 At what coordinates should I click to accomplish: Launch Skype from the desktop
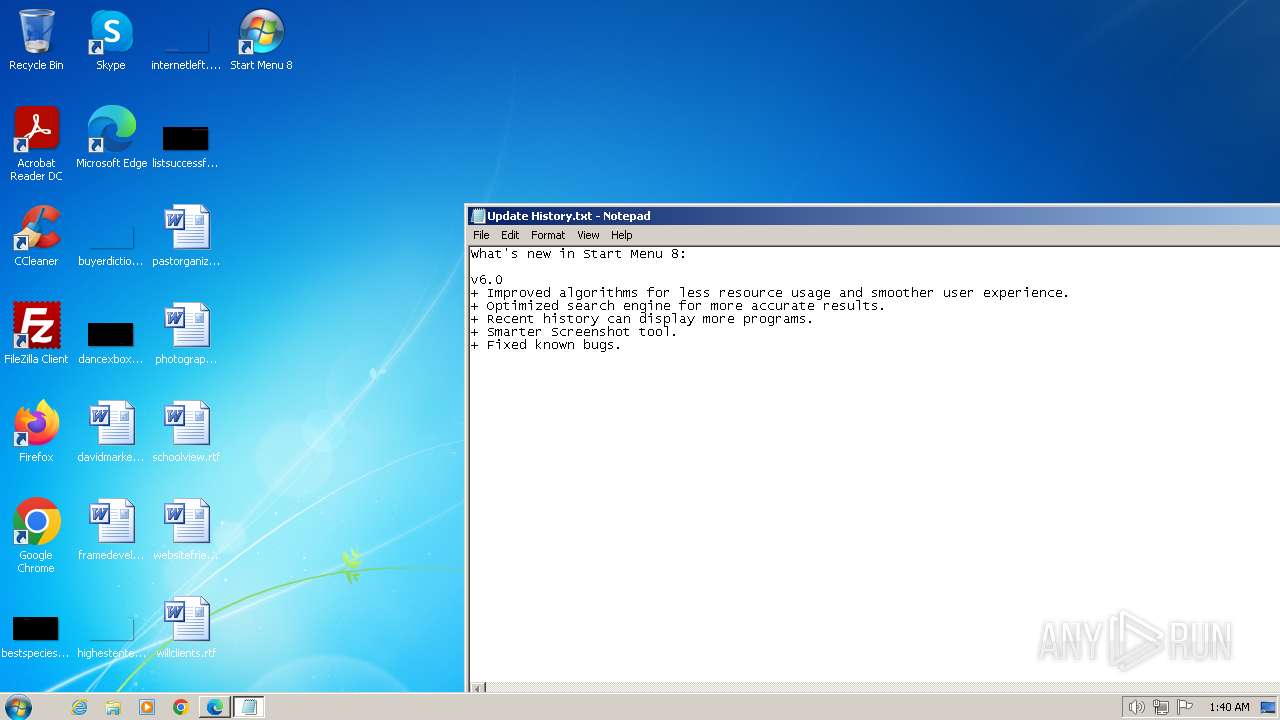point(111,40)
